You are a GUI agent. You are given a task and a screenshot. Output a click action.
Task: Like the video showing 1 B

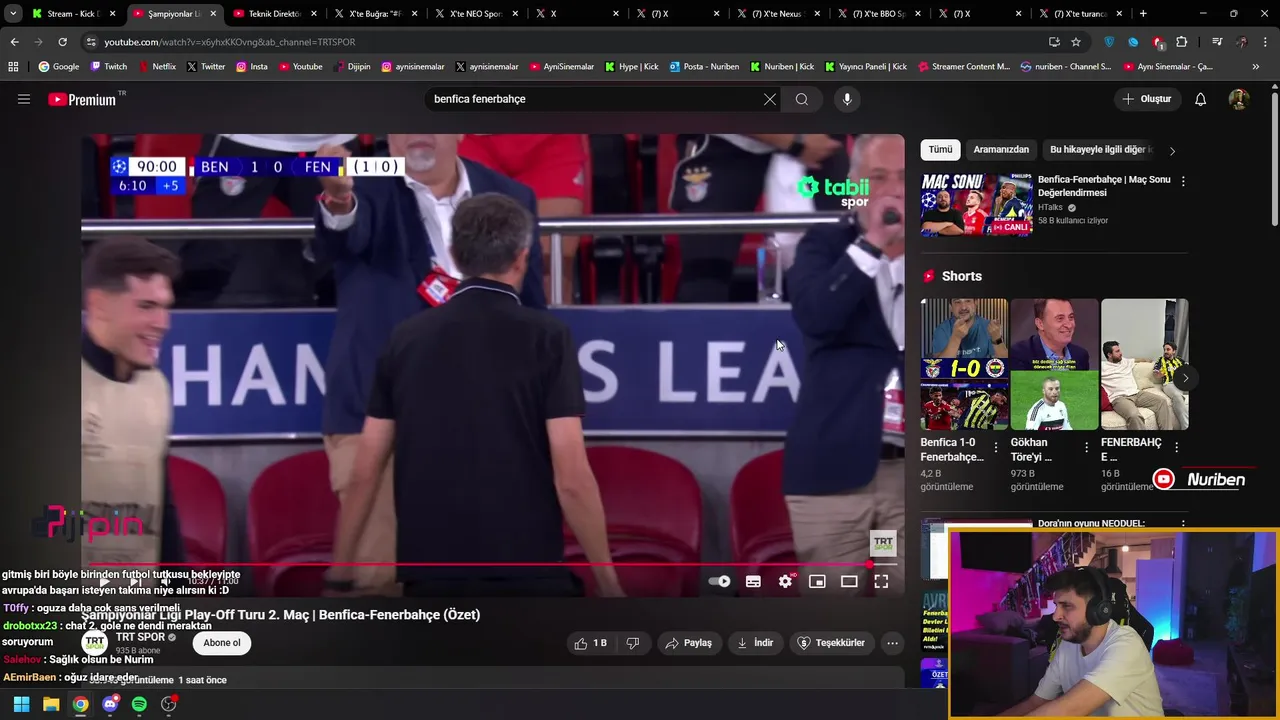click(591, 643)
